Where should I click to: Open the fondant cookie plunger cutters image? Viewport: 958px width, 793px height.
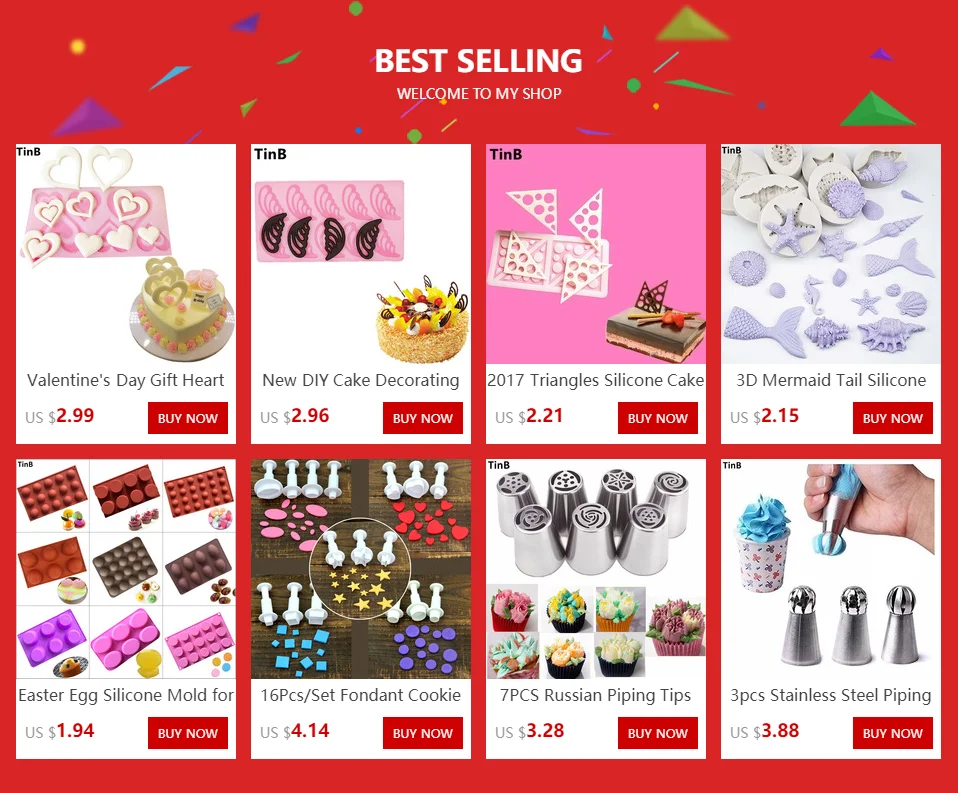(360, 569)
